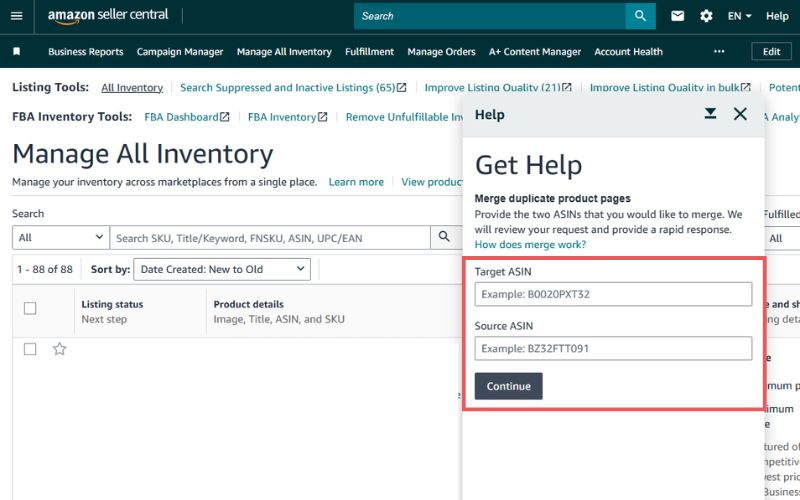
Task: Click the Amazon Seller Central logo
Action: pos(108,16)
